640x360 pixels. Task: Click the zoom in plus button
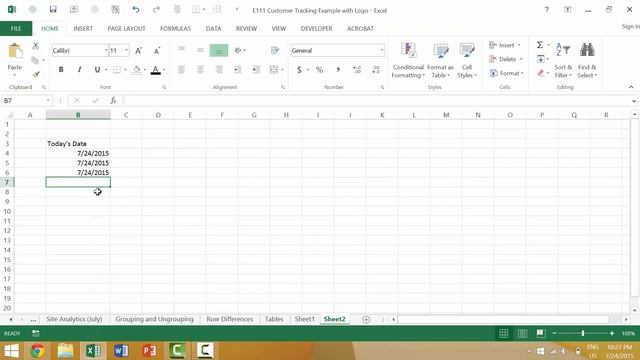(x=611, y=333)
